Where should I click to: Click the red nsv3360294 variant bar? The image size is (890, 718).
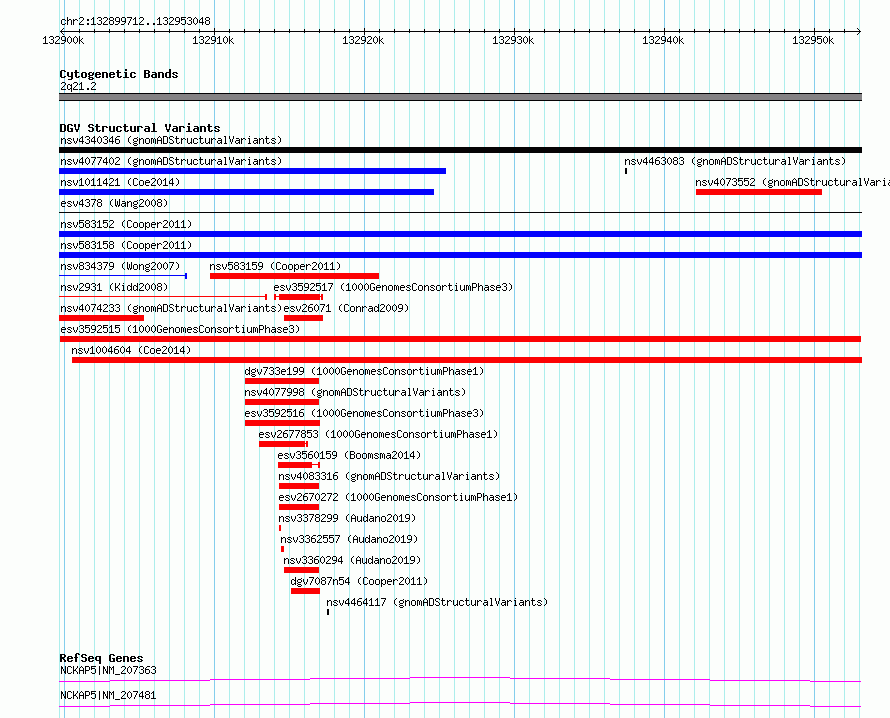tap(301, 570)
